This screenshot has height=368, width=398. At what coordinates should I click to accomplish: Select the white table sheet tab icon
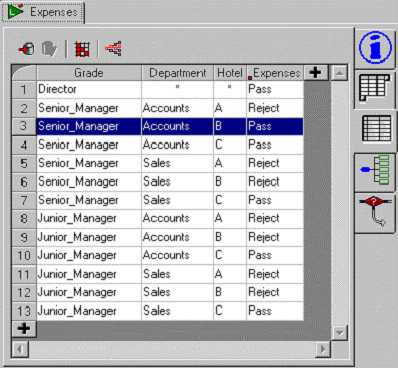[x=375, y=89]
